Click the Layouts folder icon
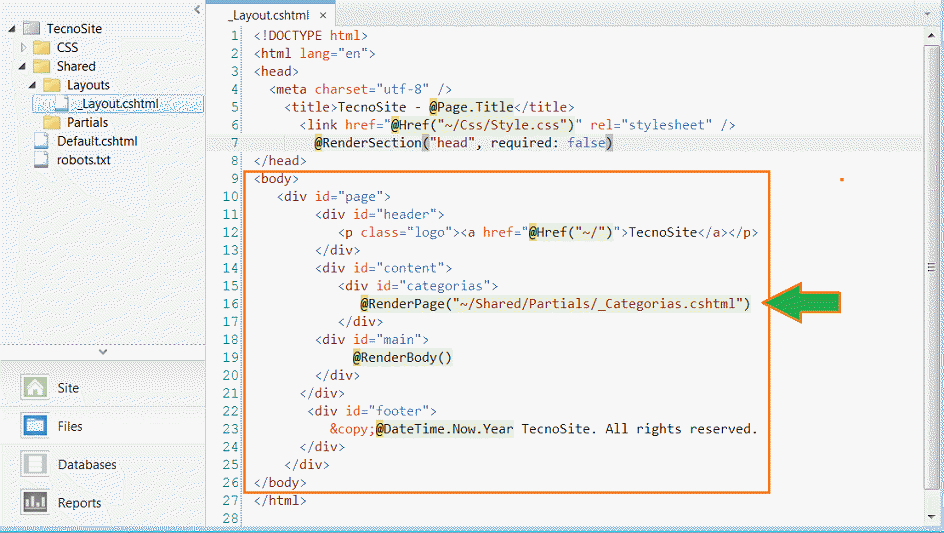944x533 pixels. click(x=52, y=85)
